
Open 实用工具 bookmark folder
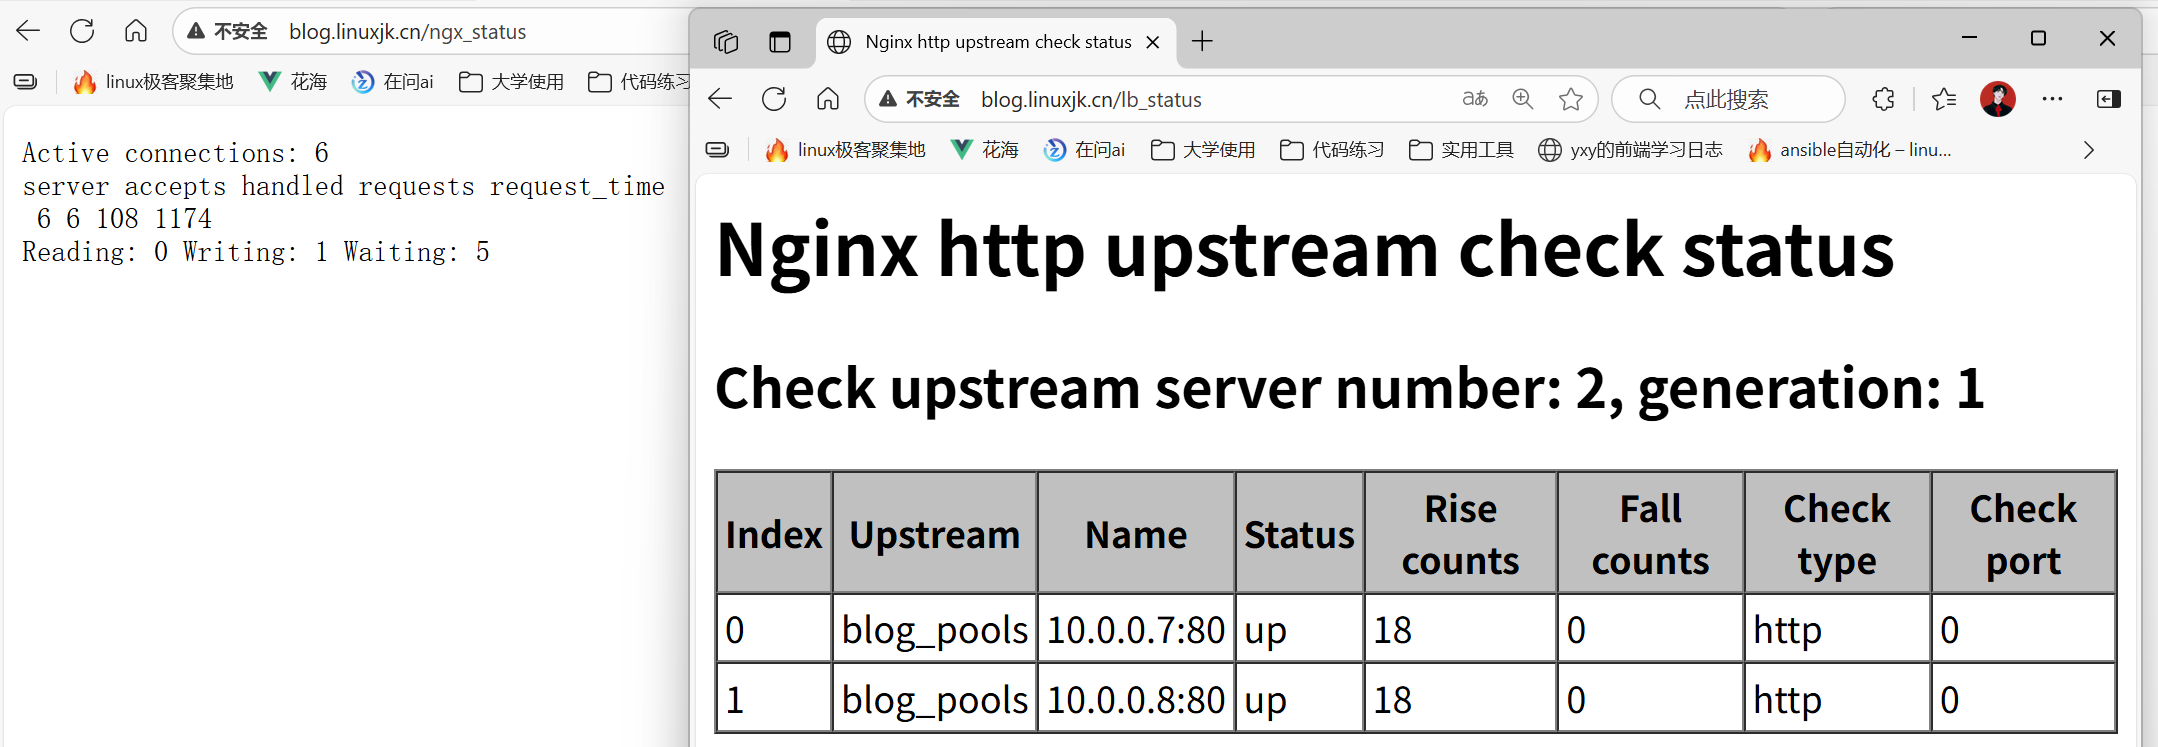tap(1461, 150)
